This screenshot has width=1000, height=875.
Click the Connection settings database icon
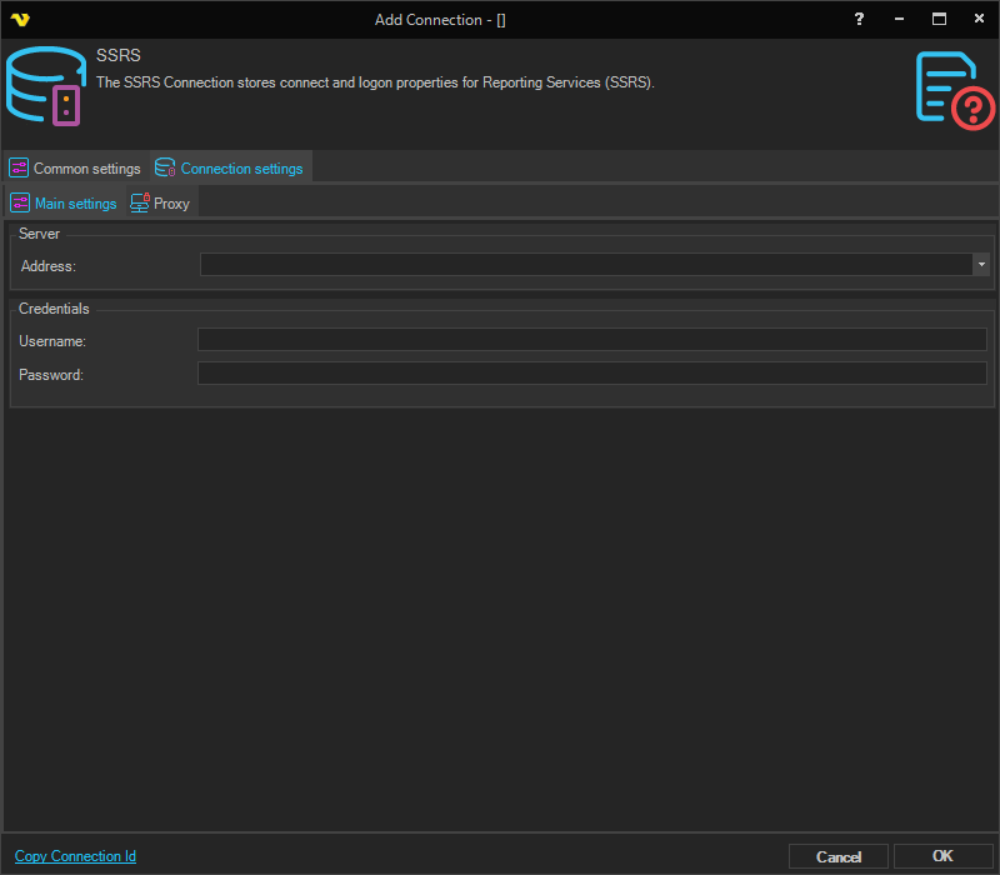(x=165, y=168)
